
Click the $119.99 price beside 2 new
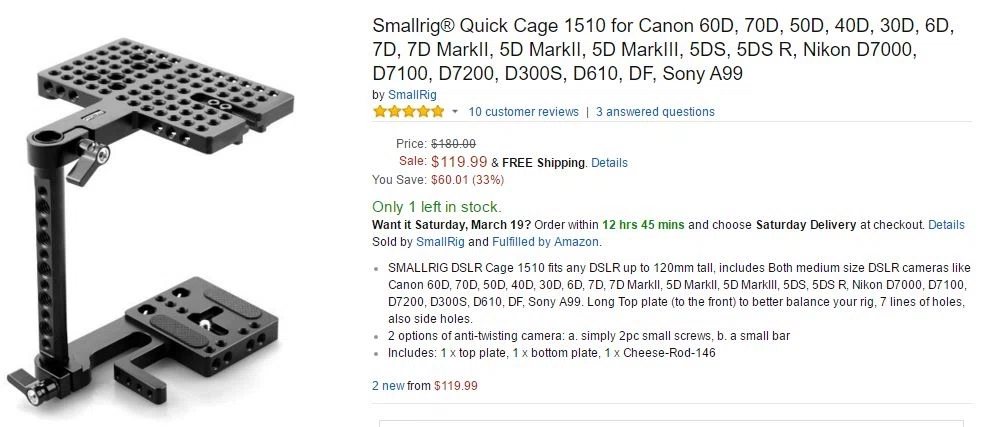pyautogui.click(x=456, y=386)
